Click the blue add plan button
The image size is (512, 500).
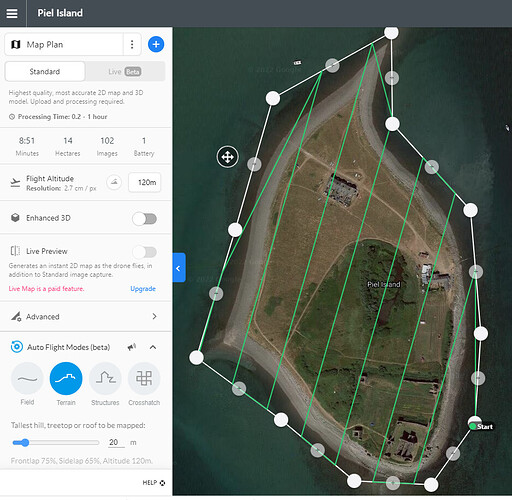(x=156, y=44)
